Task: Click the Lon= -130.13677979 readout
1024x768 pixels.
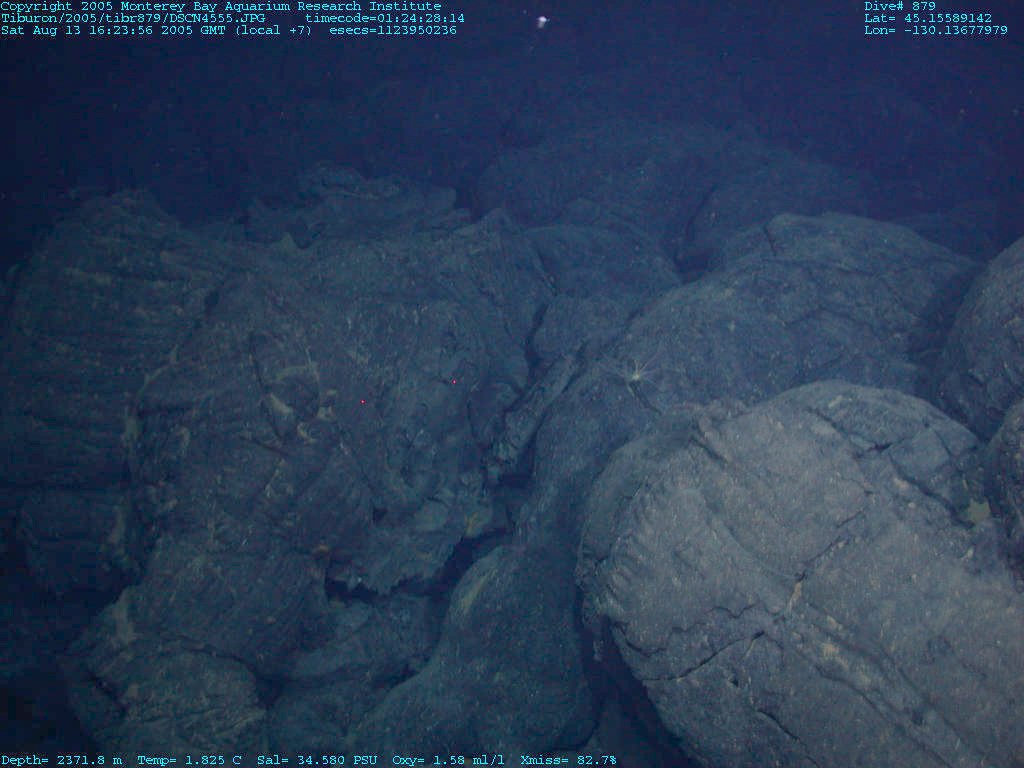Action: [936, 30]
